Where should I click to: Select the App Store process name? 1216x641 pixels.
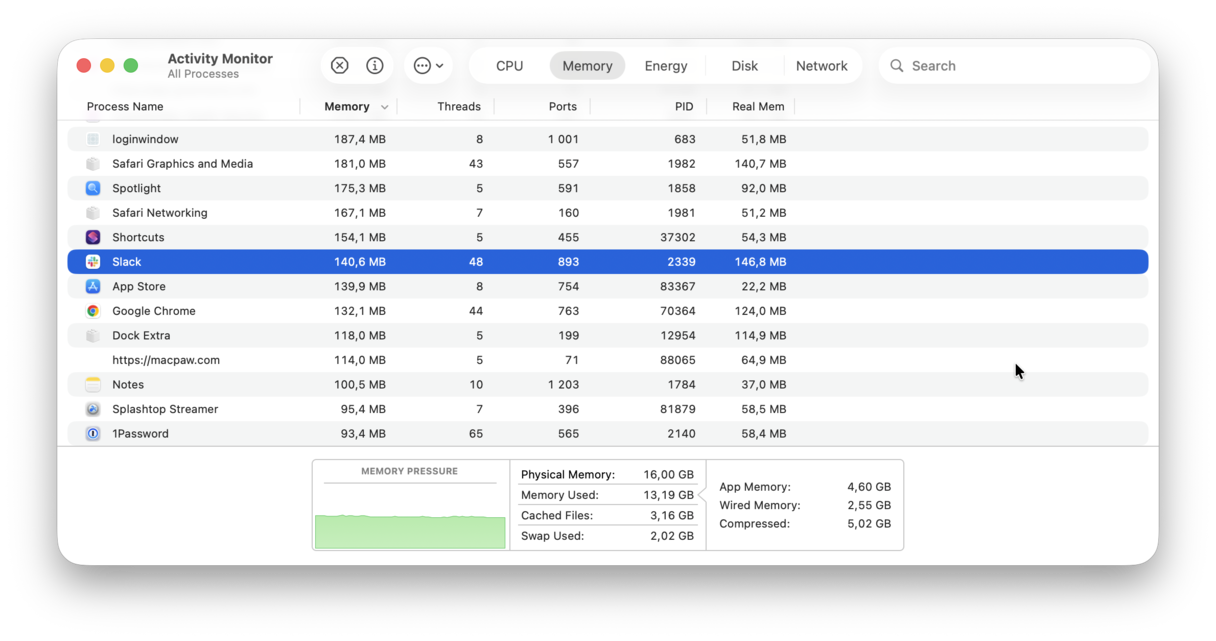[139, 286]
